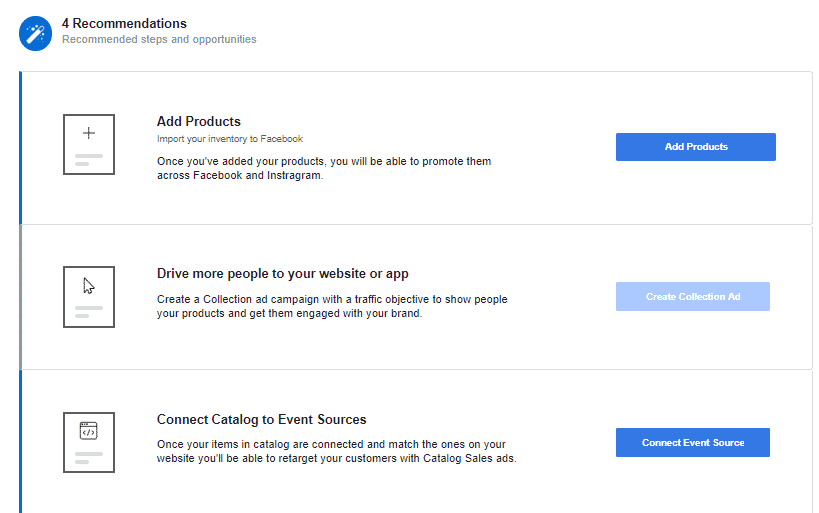Click blue accent bar on Connect Catalog card

pos(20,441)
